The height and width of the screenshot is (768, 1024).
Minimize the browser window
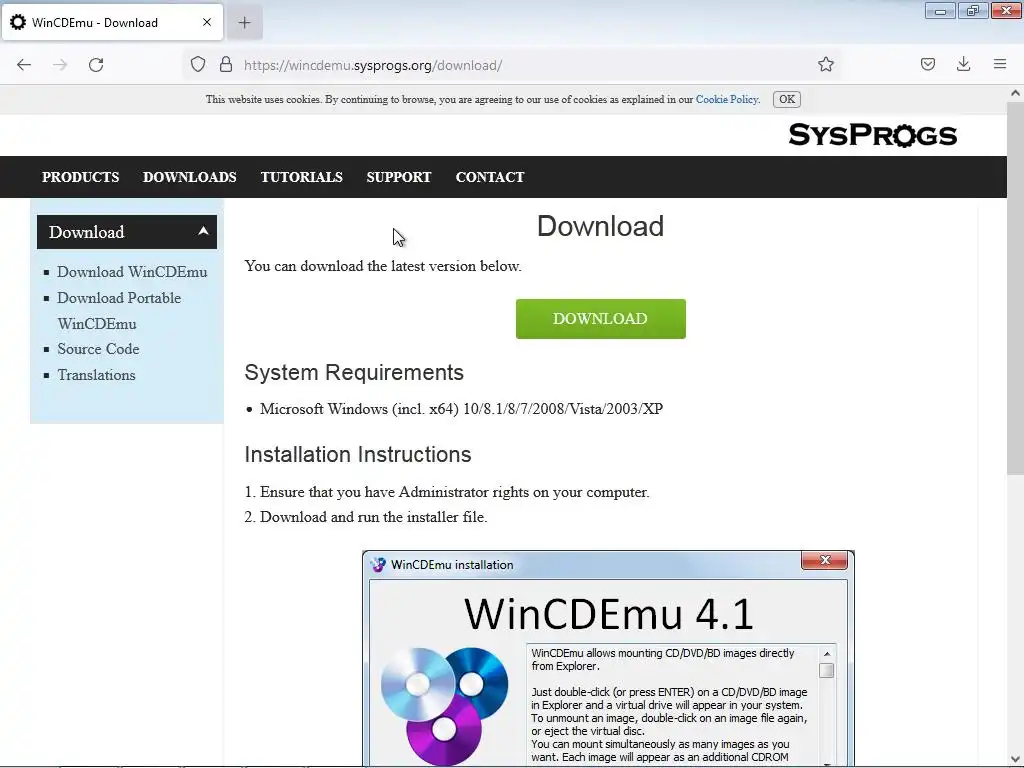pos(940,11)
